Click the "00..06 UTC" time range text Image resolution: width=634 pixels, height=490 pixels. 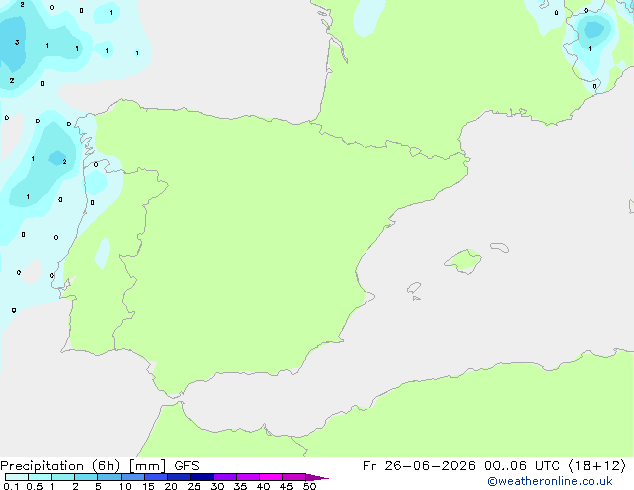tap(522, 466)
